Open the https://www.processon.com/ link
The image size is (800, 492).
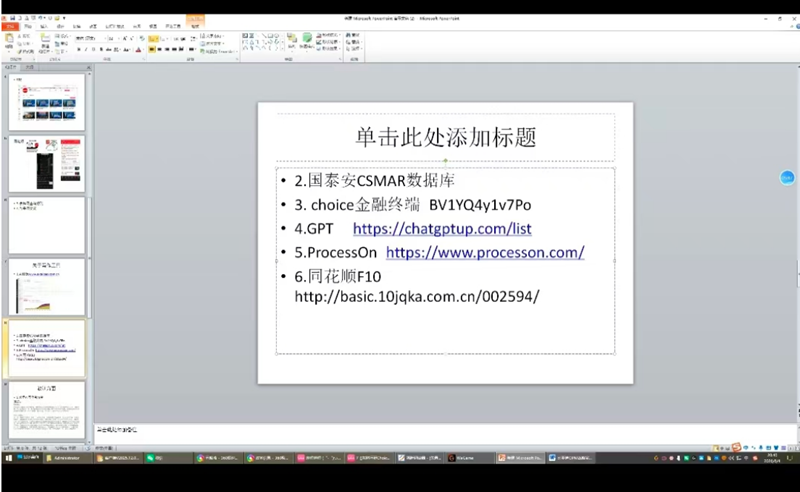485,252
